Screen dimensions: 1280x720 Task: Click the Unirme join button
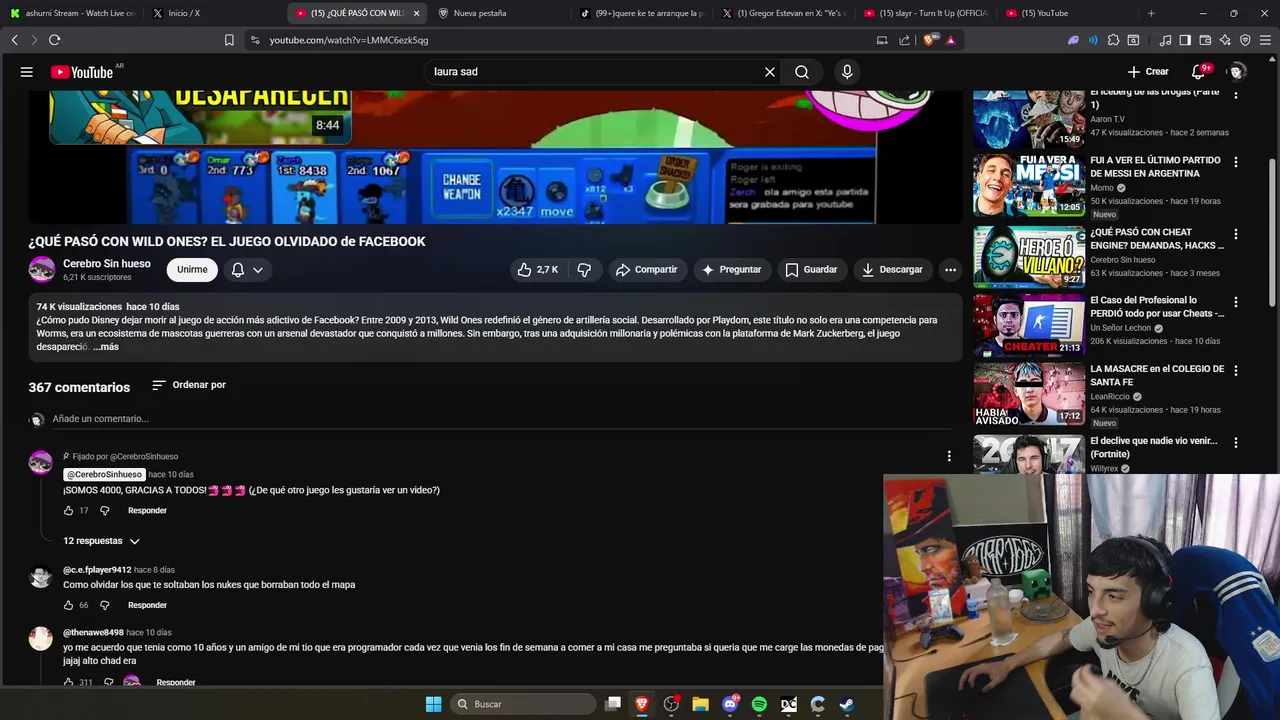click(192, 270)
